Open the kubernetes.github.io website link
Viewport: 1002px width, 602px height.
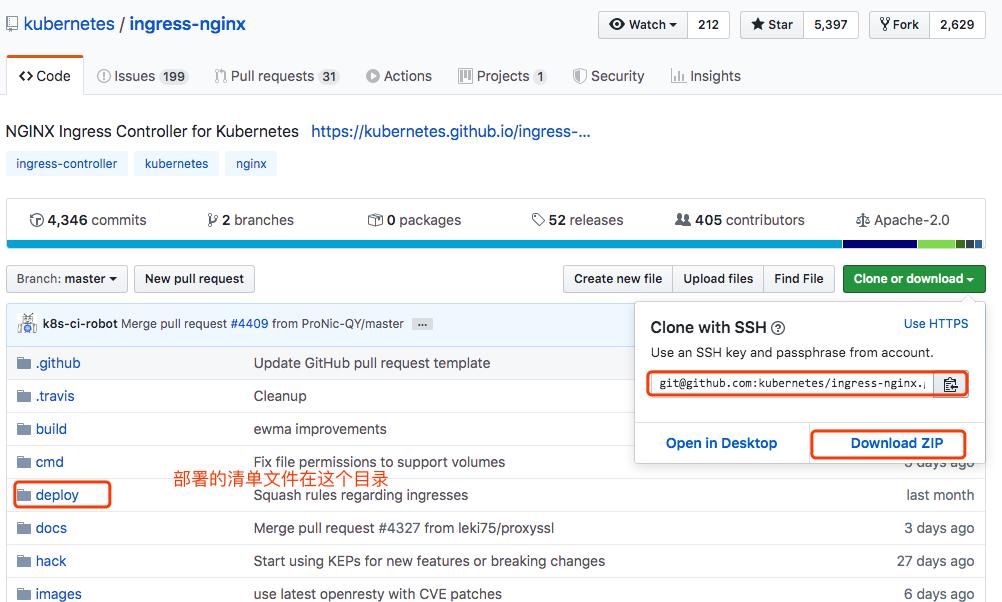451,132
